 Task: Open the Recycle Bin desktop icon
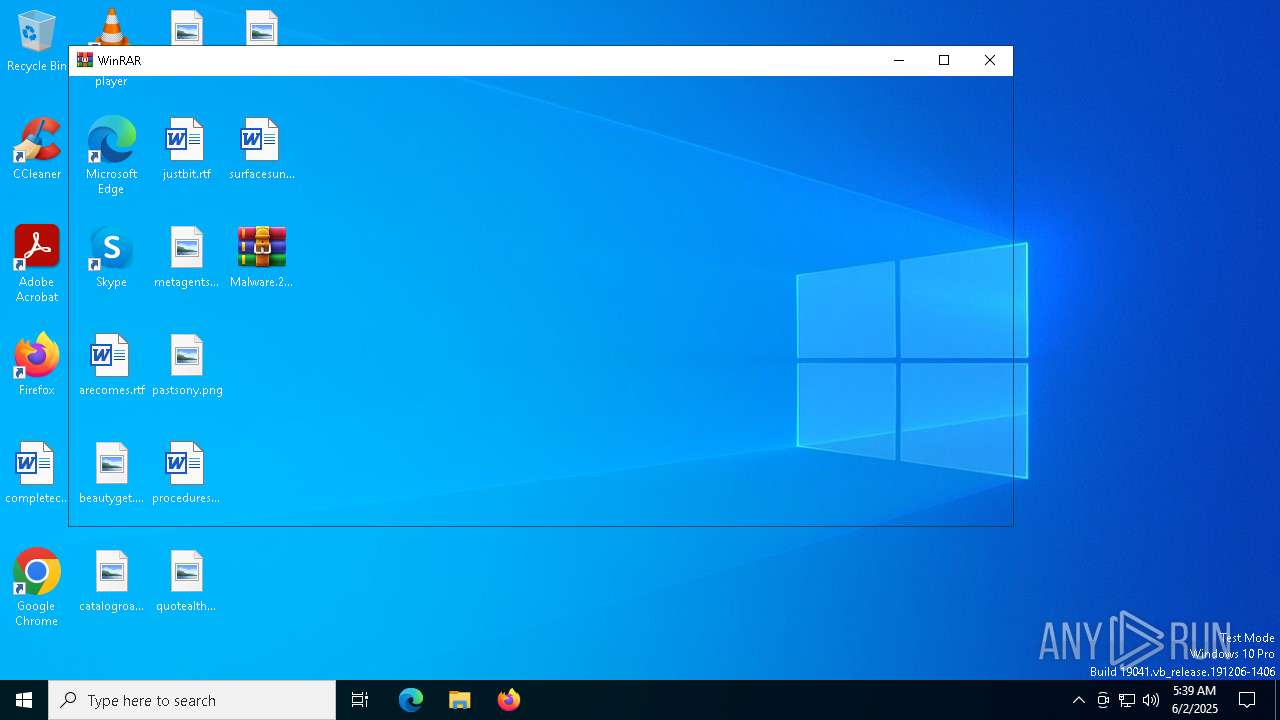36,40
